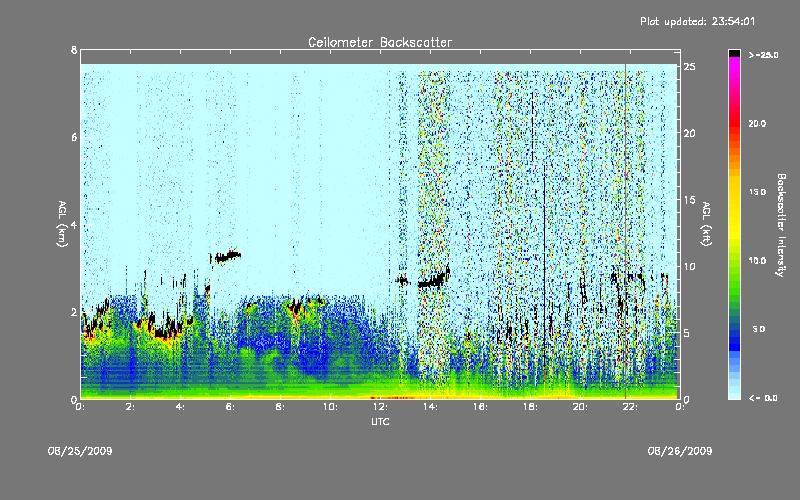Click the black cloud layer near 6 UTC
800x500 pixels.
(227, 256)
